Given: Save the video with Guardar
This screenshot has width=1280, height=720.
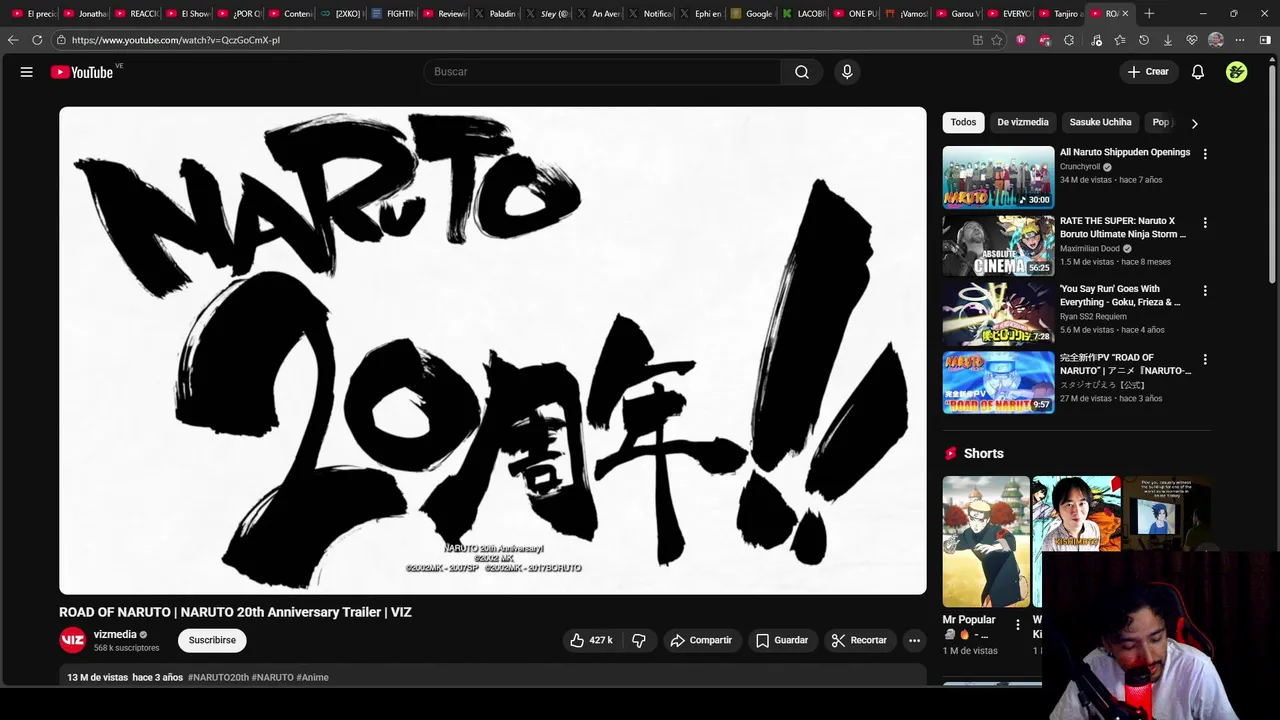Looking at the screenshot, I should tap(782, 640).
